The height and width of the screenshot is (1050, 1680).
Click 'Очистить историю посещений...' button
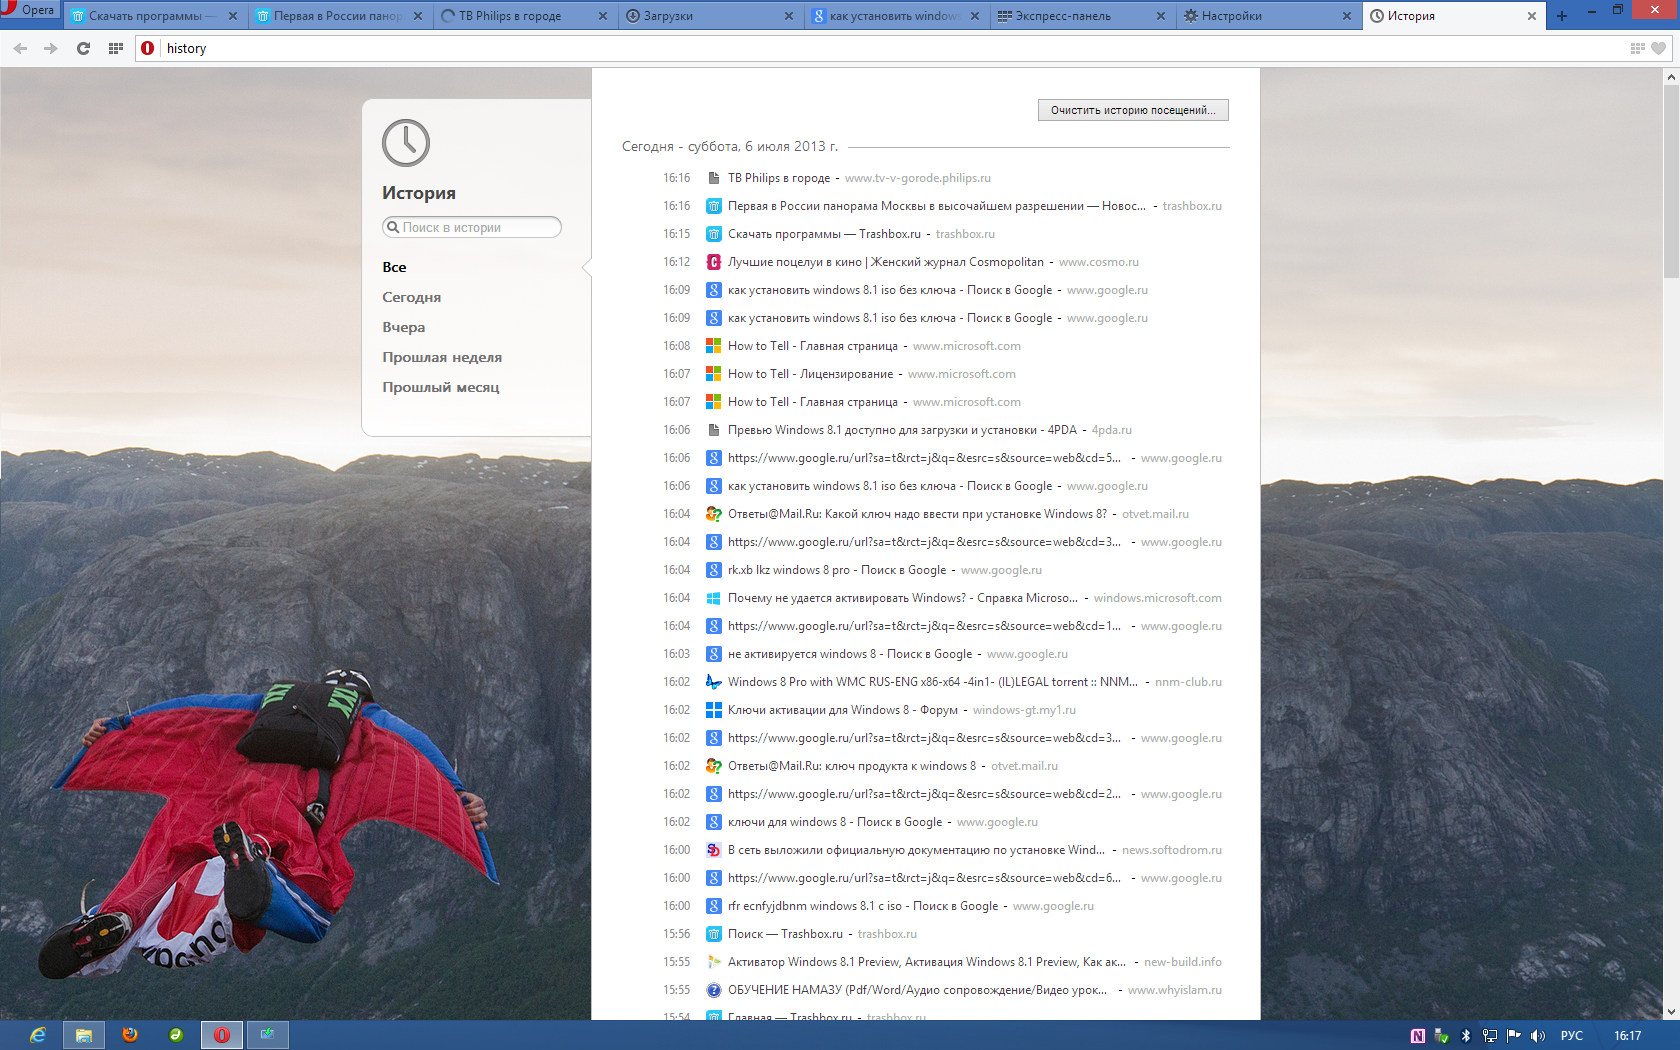click(1133, 110)
